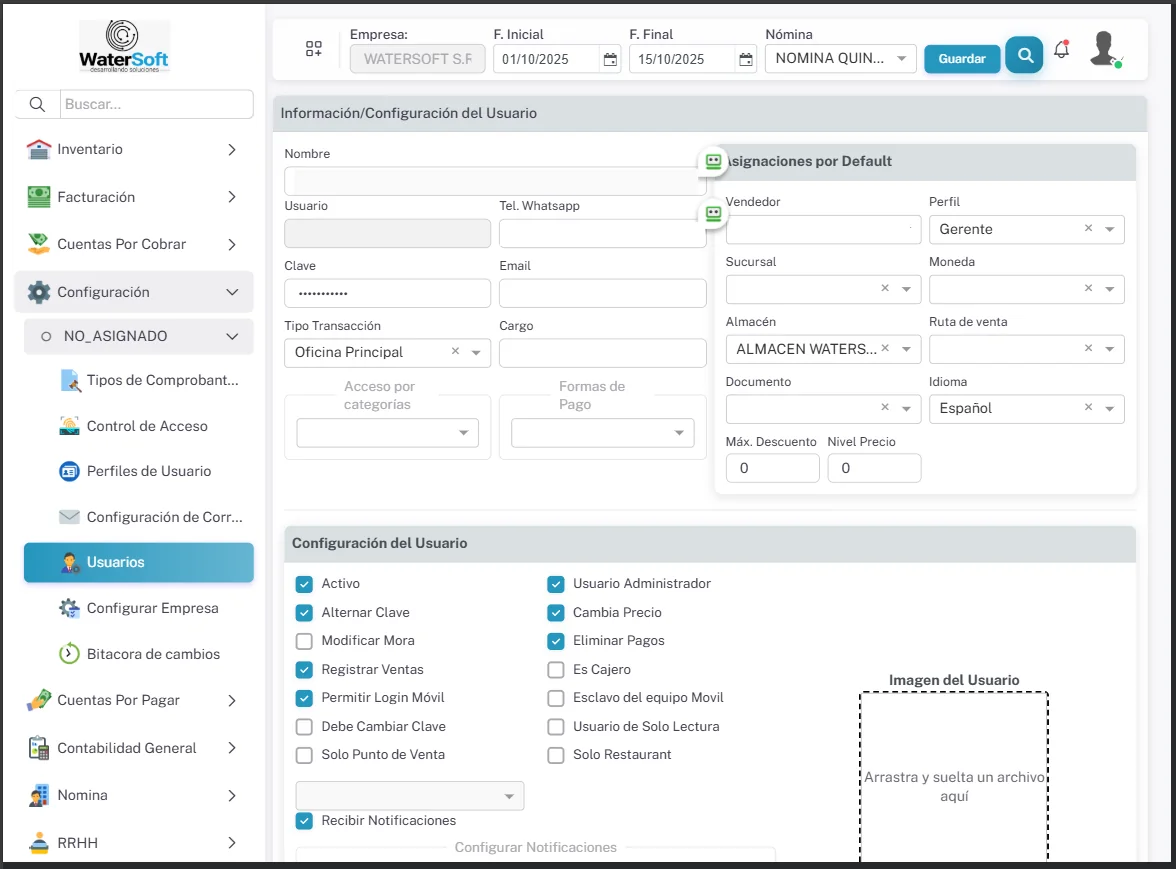1176x869 pixels.
Task: Click the Inventario warehouse icon
Action: [39, 149]
